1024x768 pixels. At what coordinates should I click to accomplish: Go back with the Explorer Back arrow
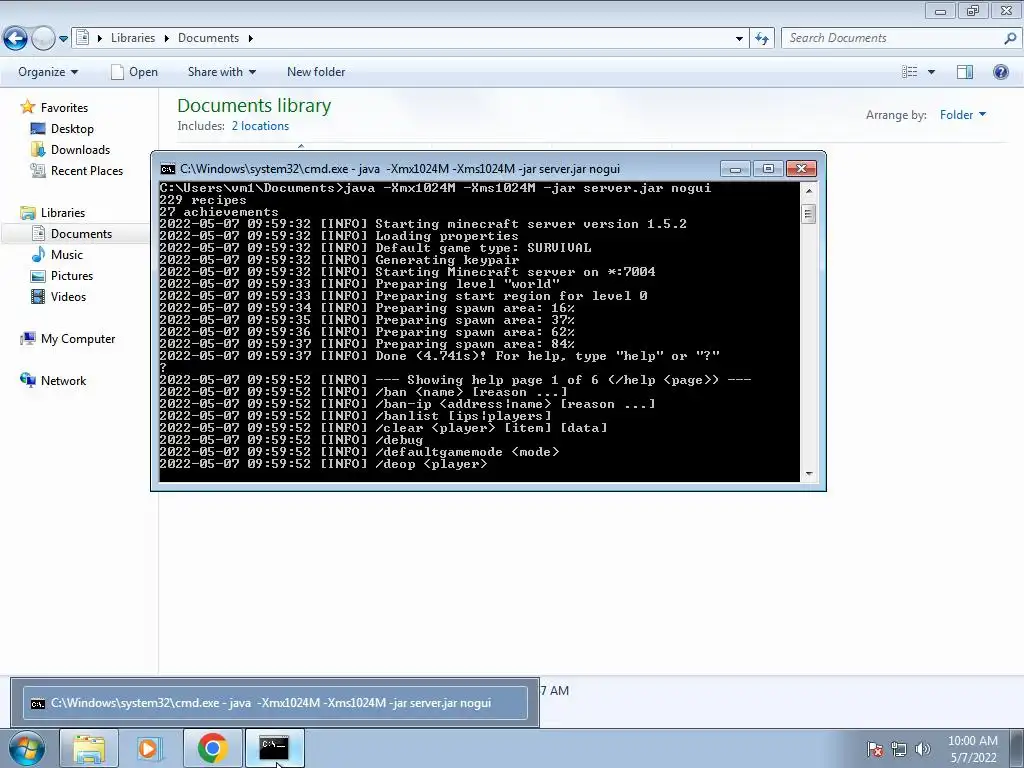[15, 39]
